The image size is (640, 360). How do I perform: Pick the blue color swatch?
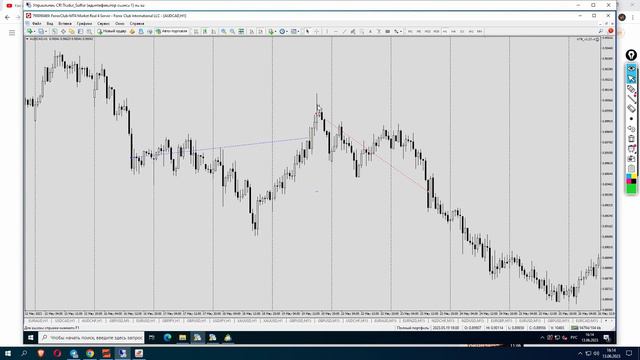point(629,176)
